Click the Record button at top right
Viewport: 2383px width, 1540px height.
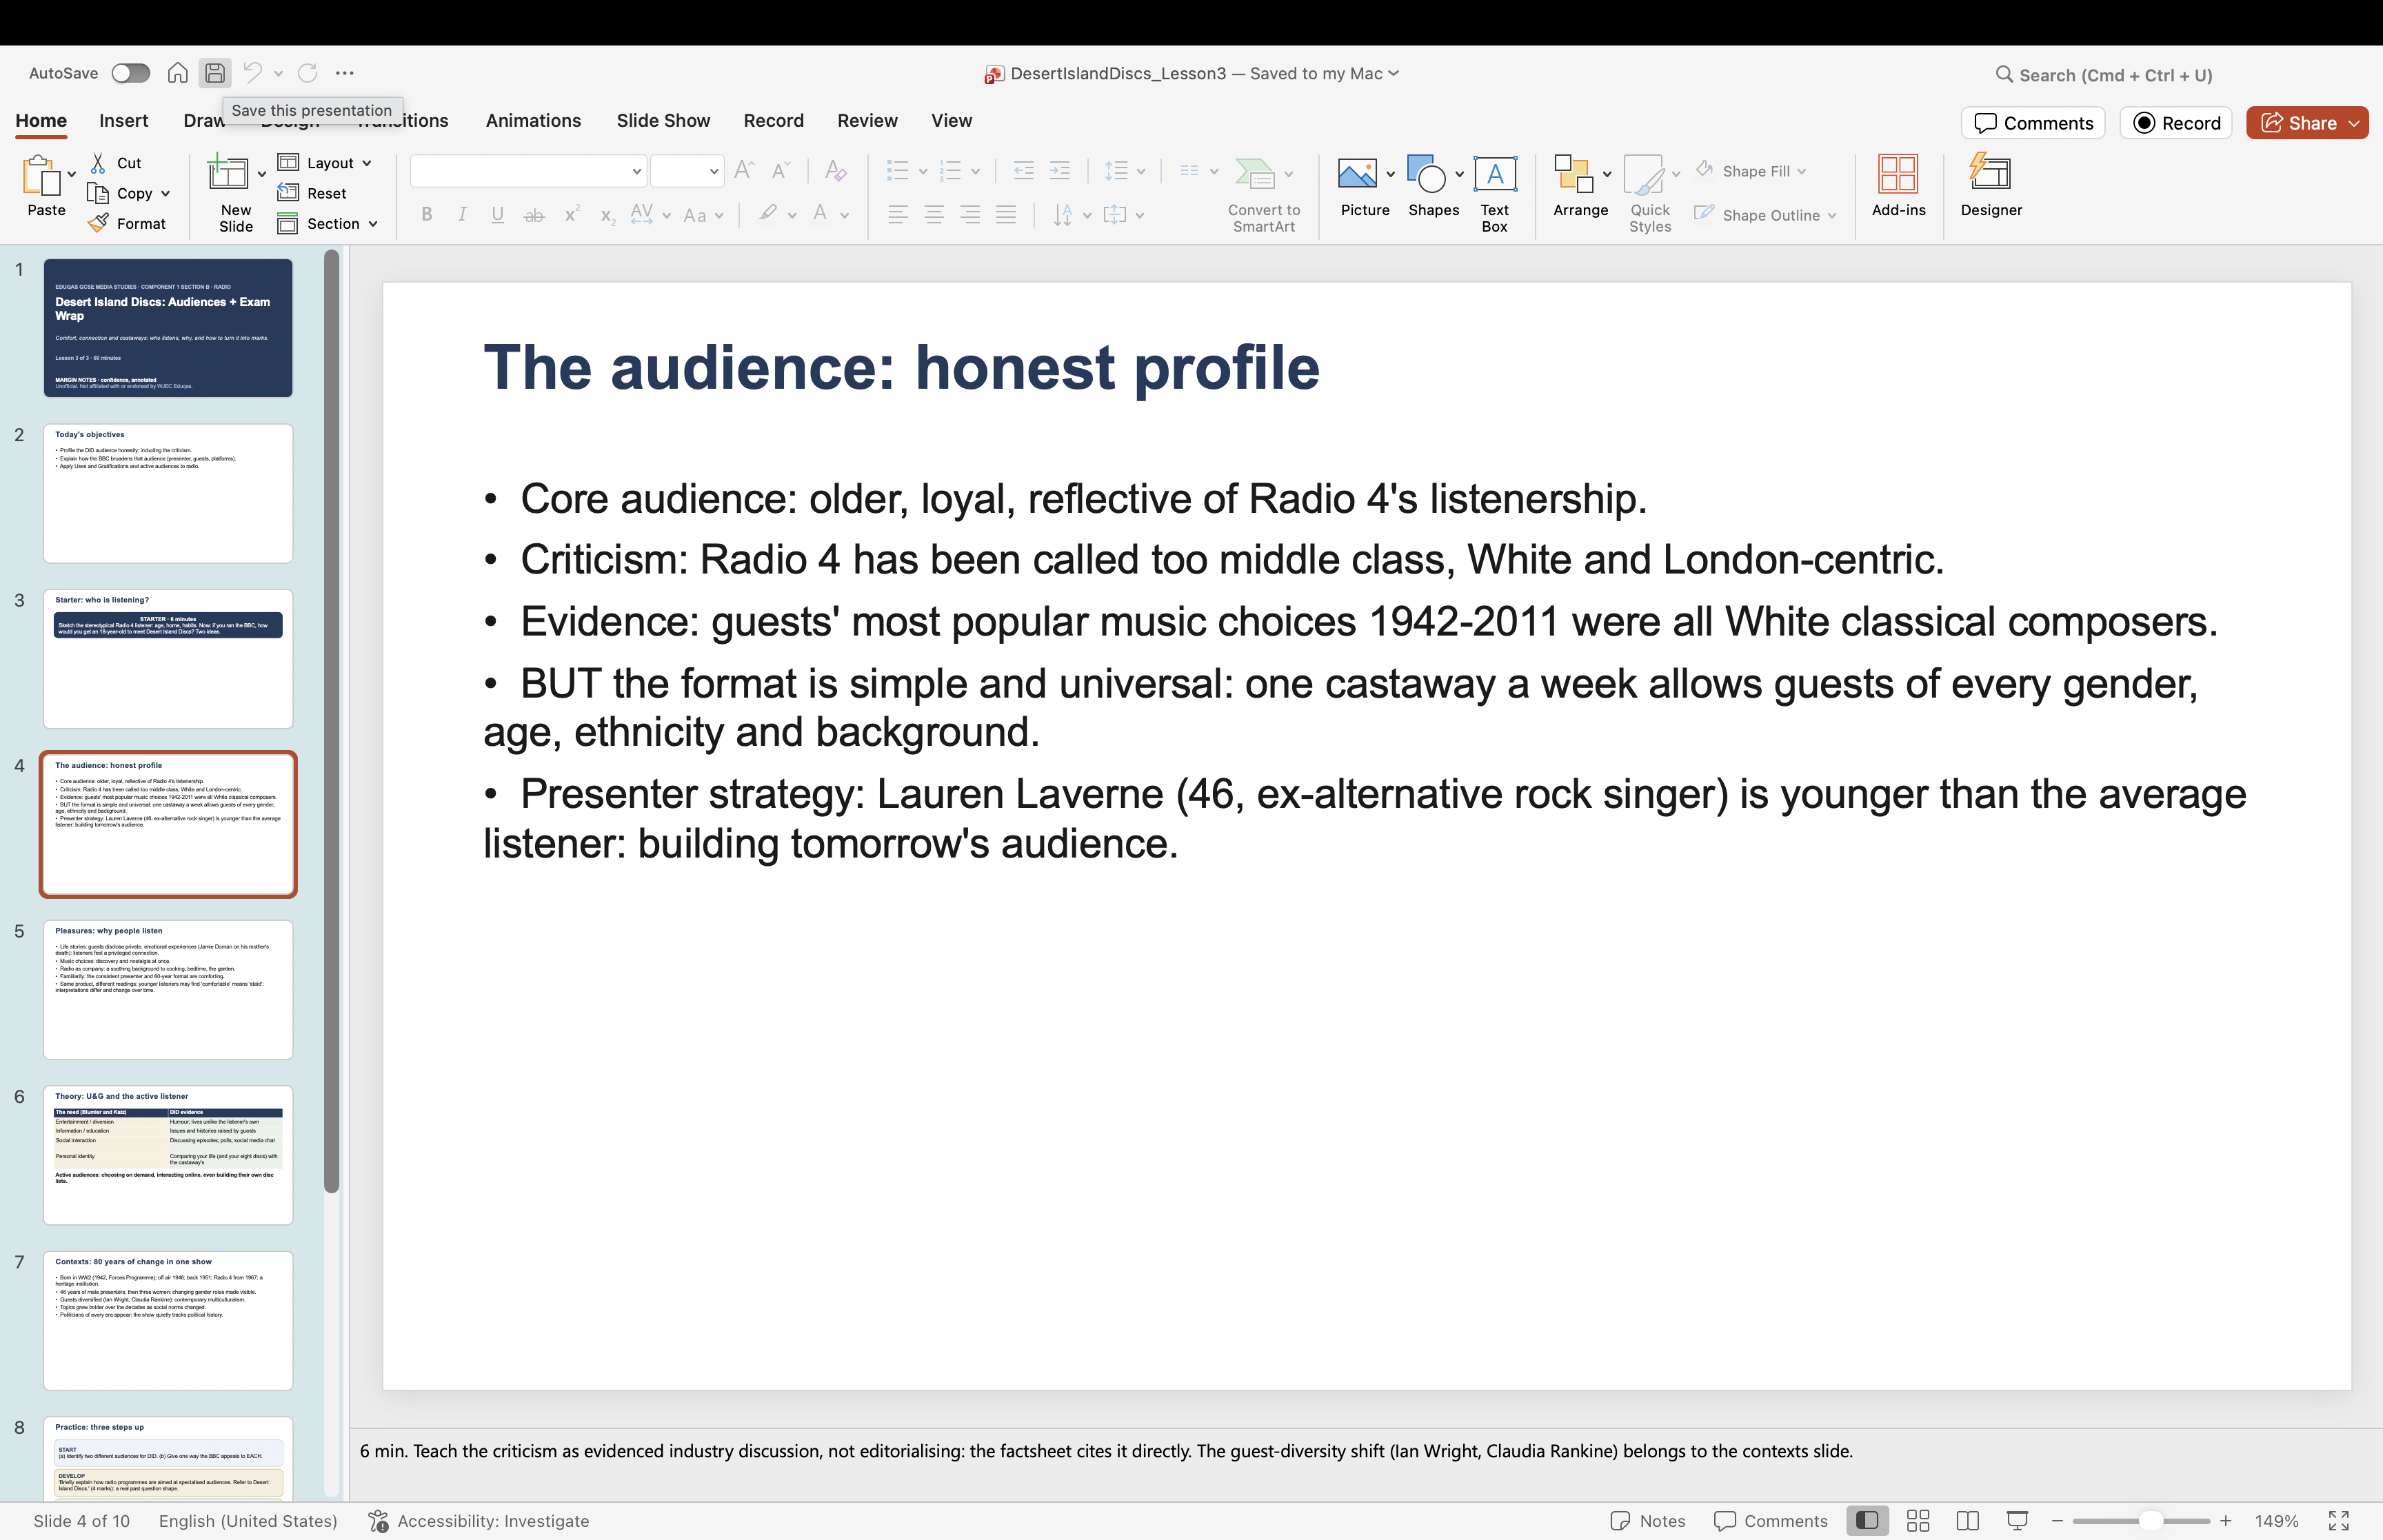click(x=2176, y=123)
